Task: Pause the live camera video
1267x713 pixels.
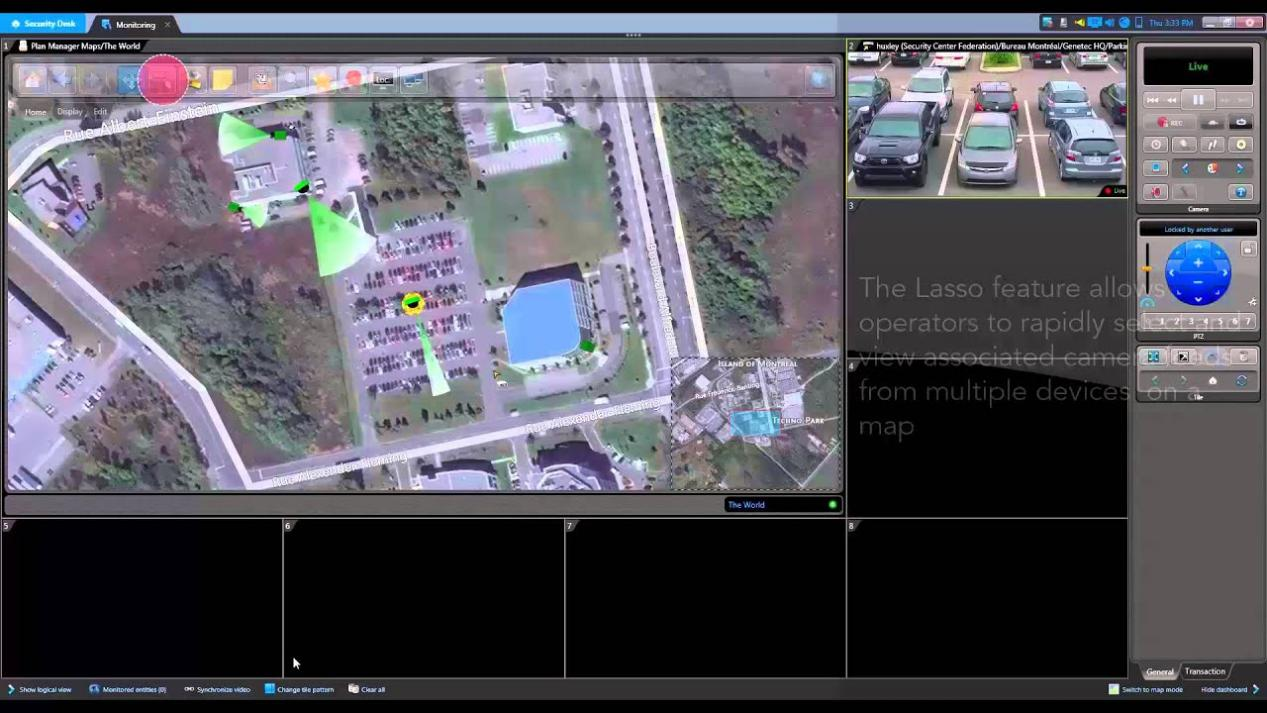Action: [1197, 100]
